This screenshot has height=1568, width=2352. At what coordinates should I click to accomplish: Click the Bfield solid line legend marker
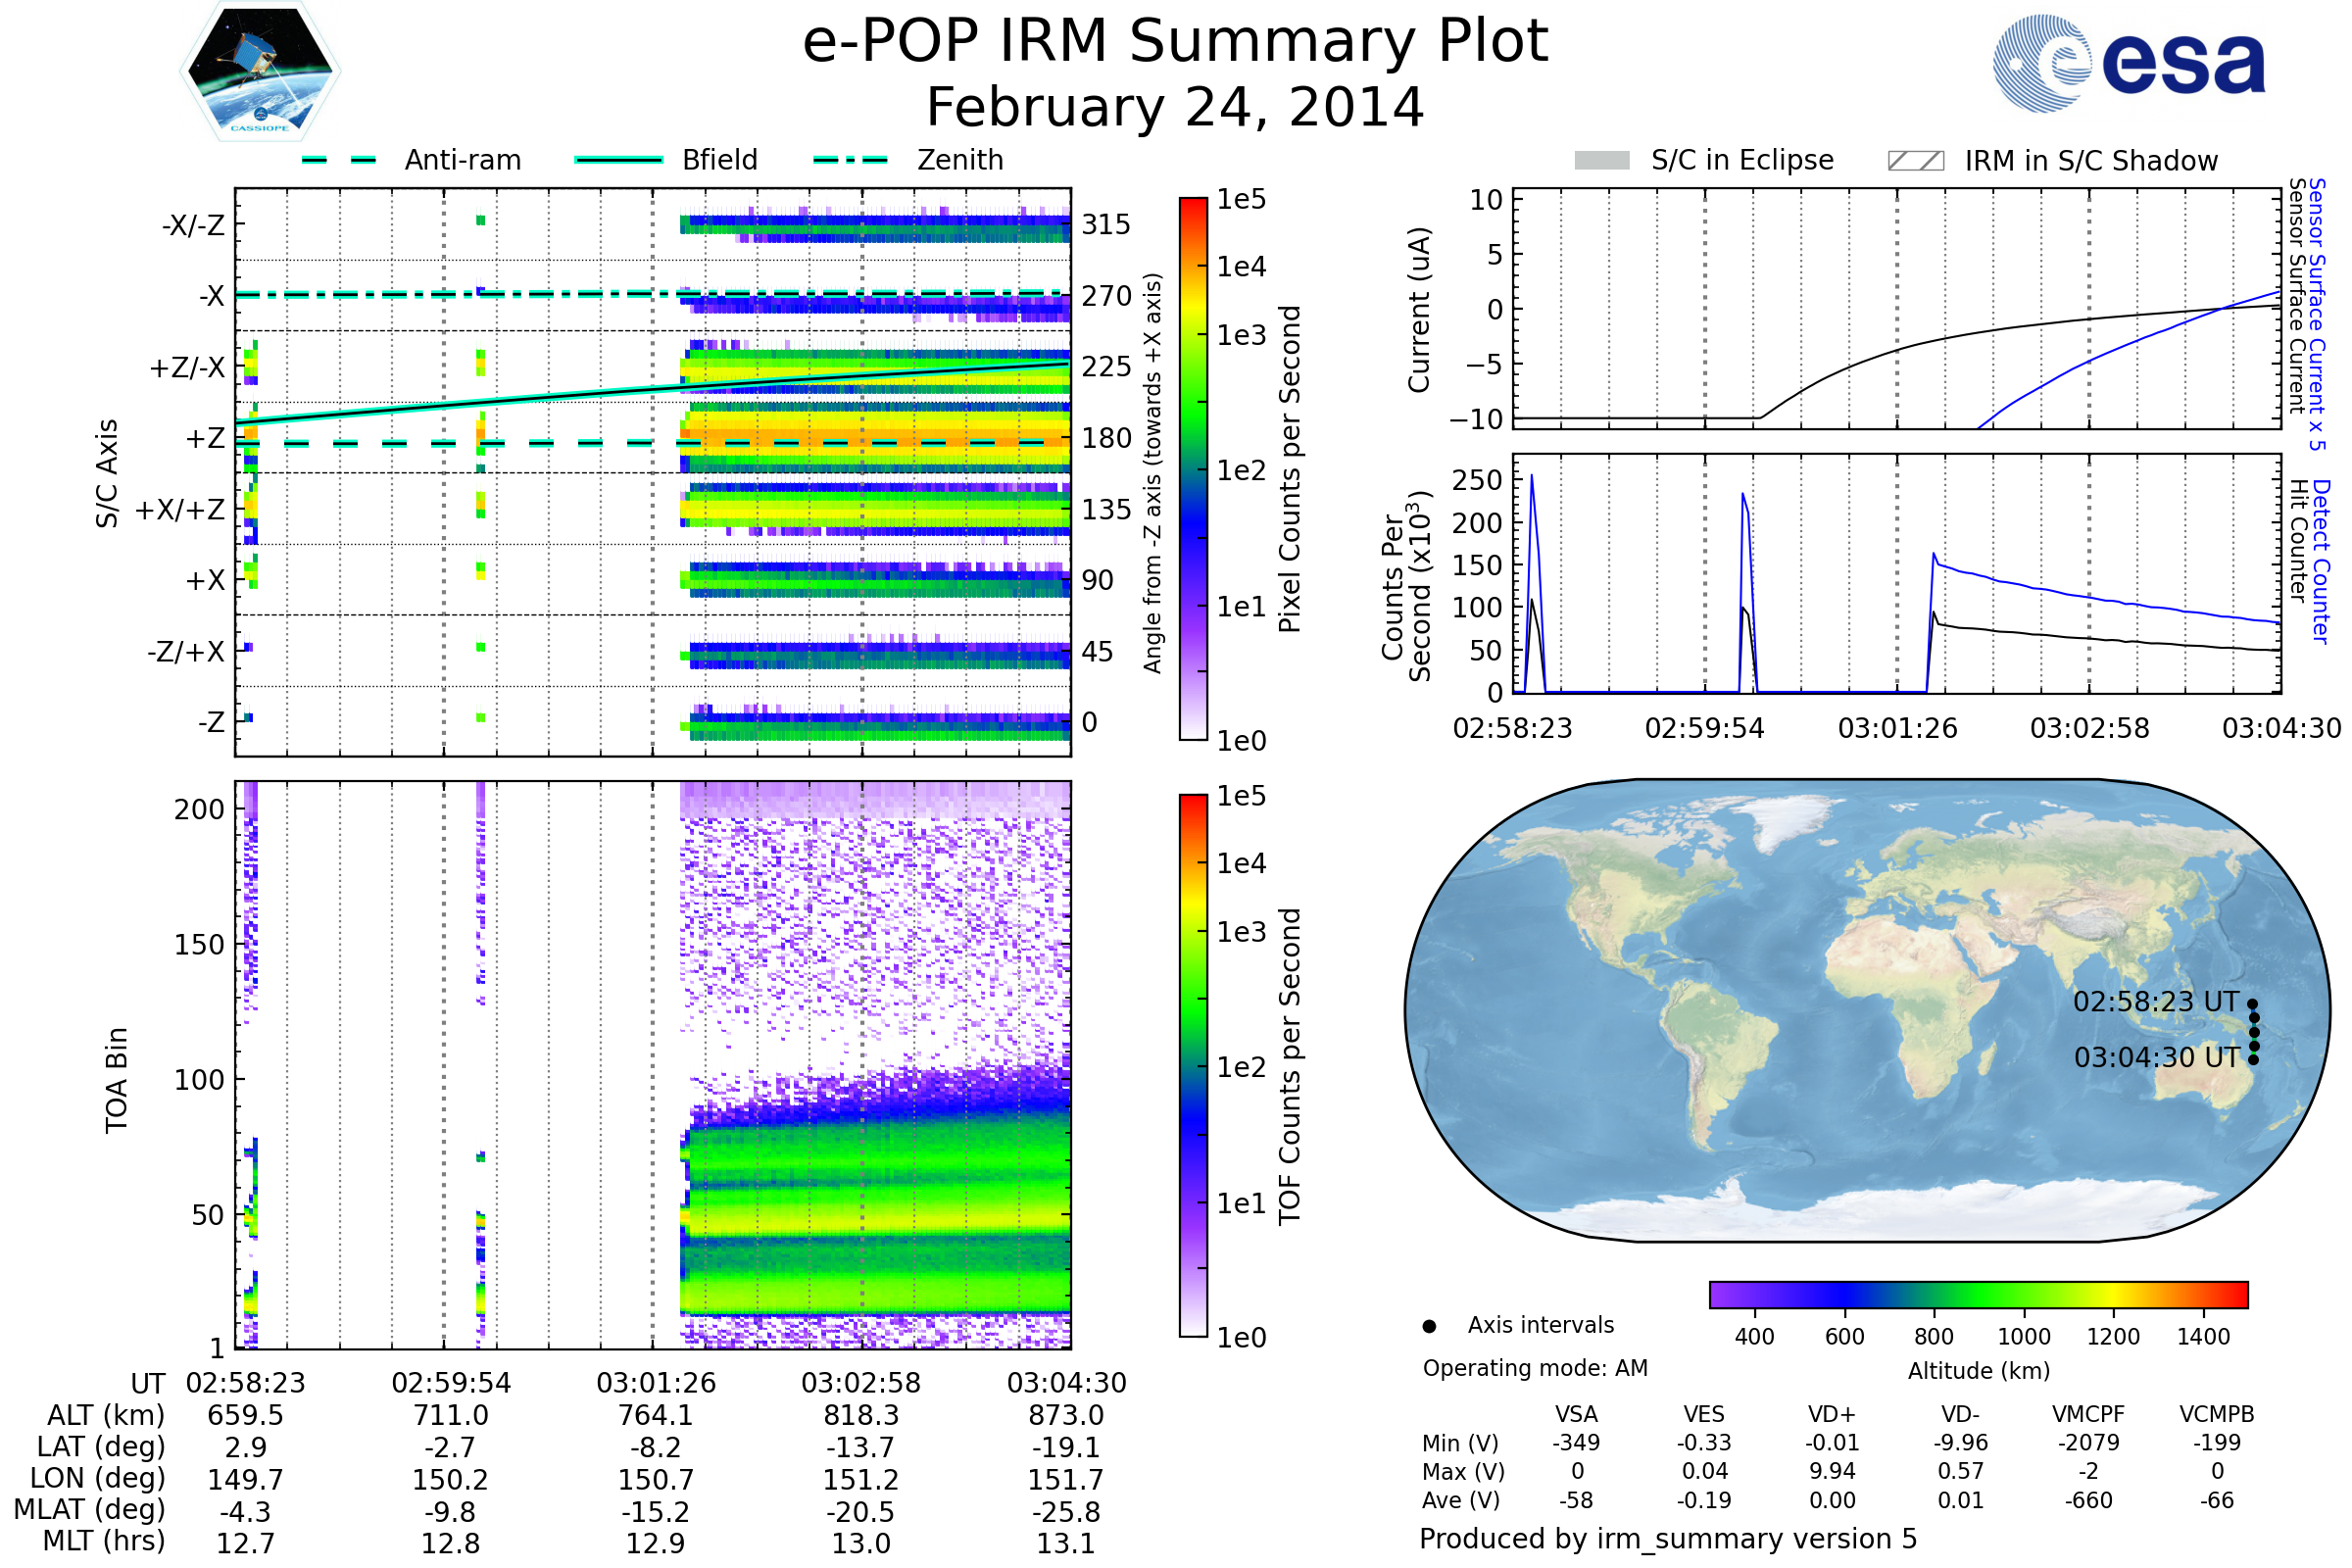(x=618, y=160)
